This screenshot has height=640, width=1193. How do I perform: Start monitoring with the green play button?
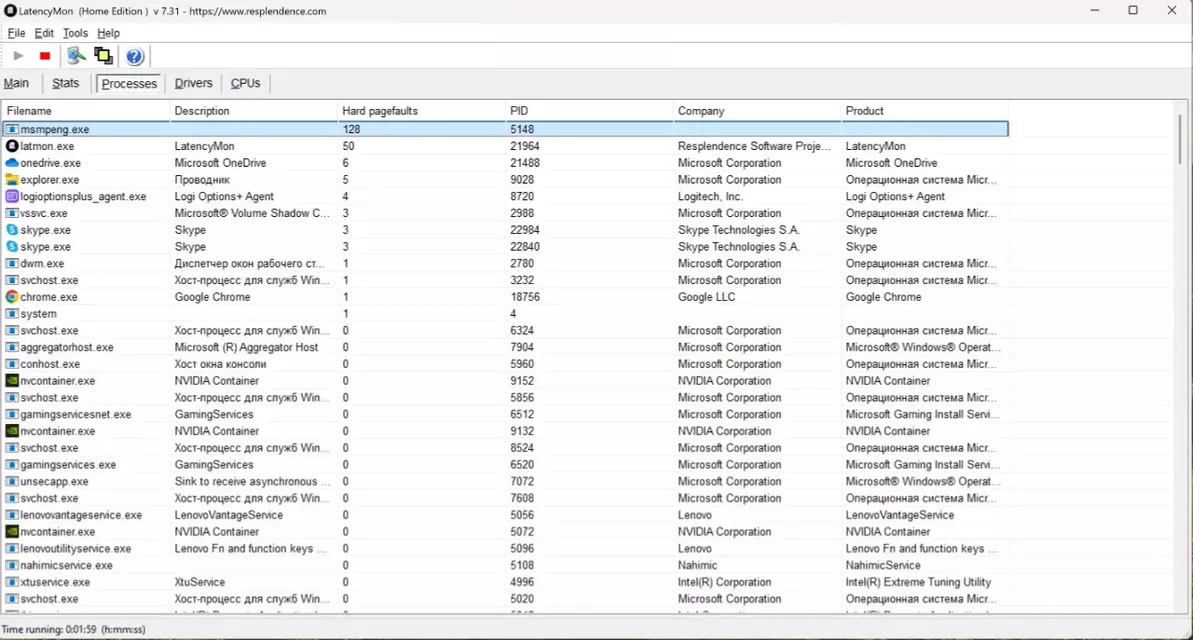coord(18,56)
